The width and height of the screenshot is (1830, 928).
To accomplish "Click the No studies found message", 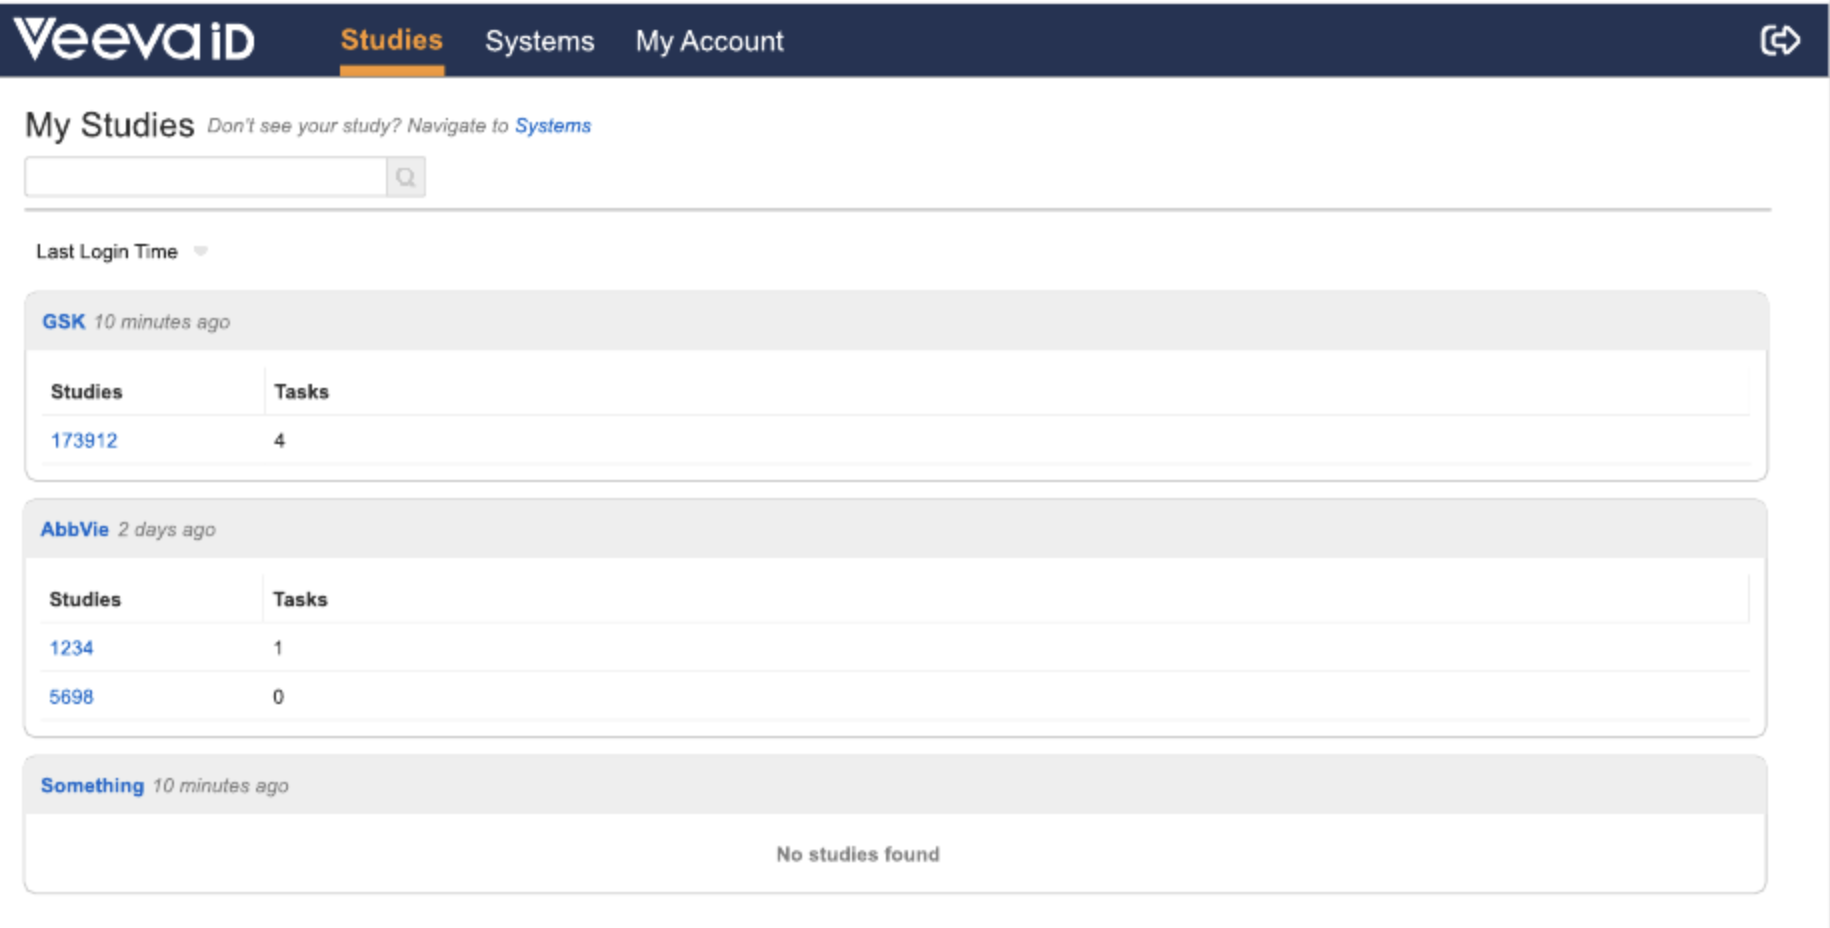I will tap(857, 854).
